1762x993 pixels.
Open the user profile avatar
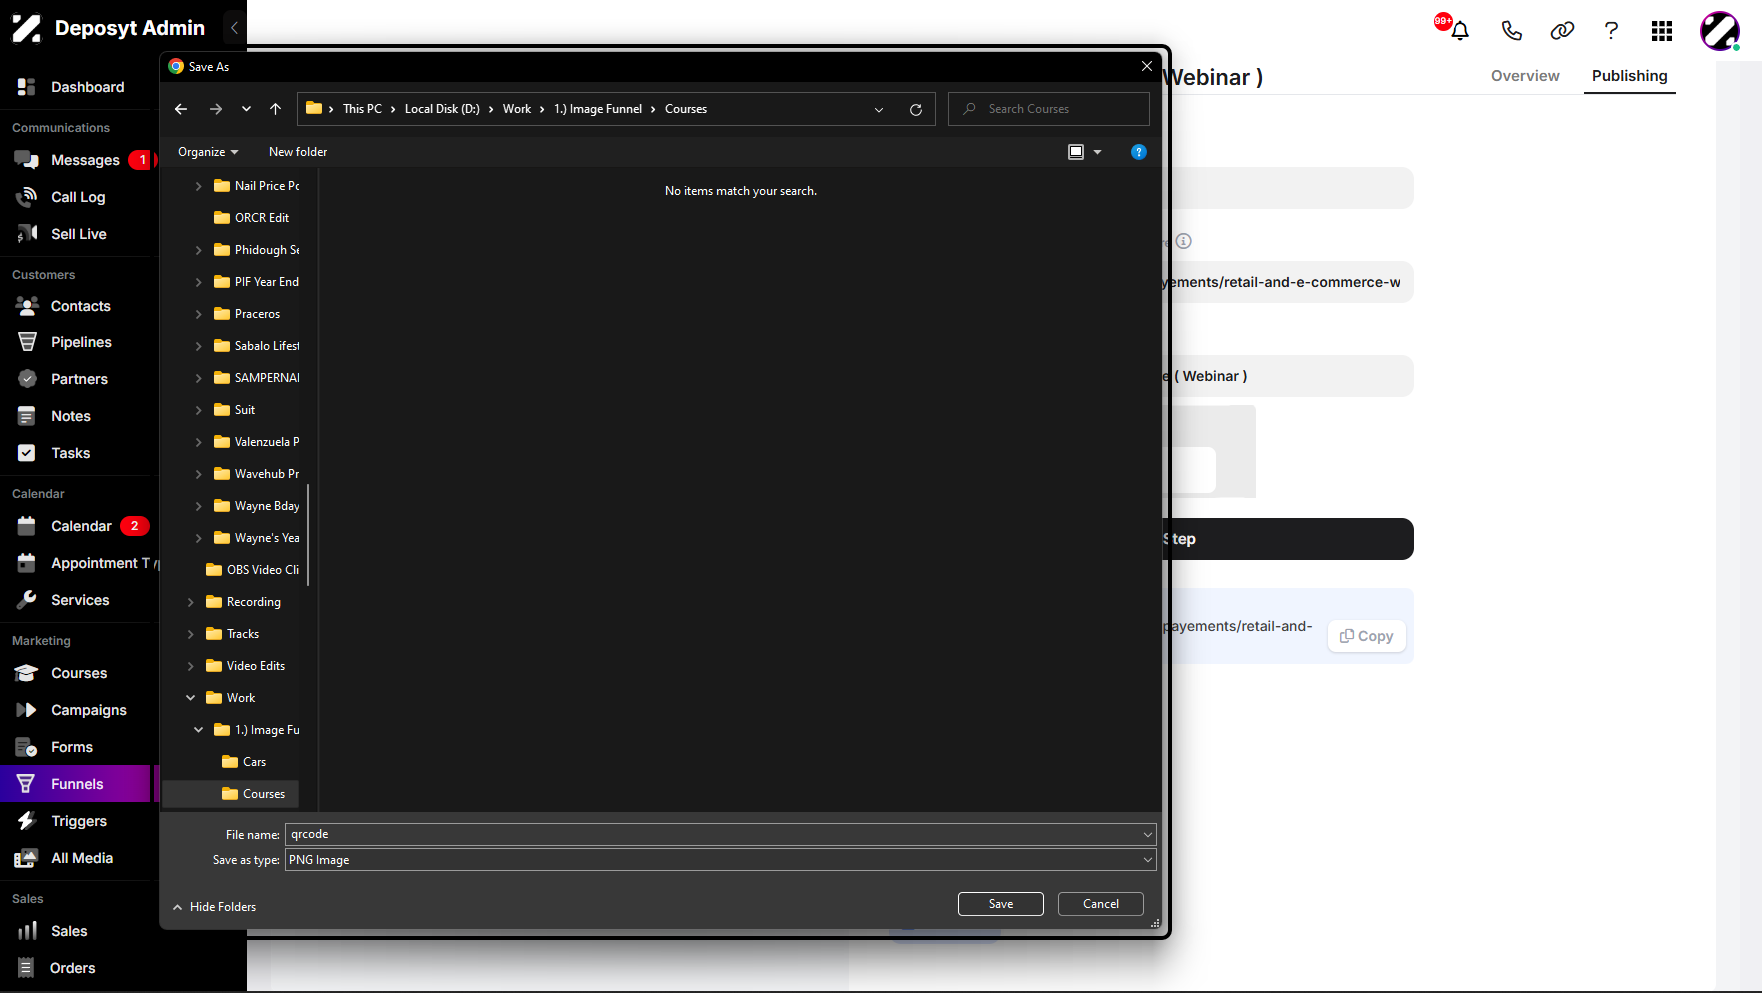(x=1720, y=31)
